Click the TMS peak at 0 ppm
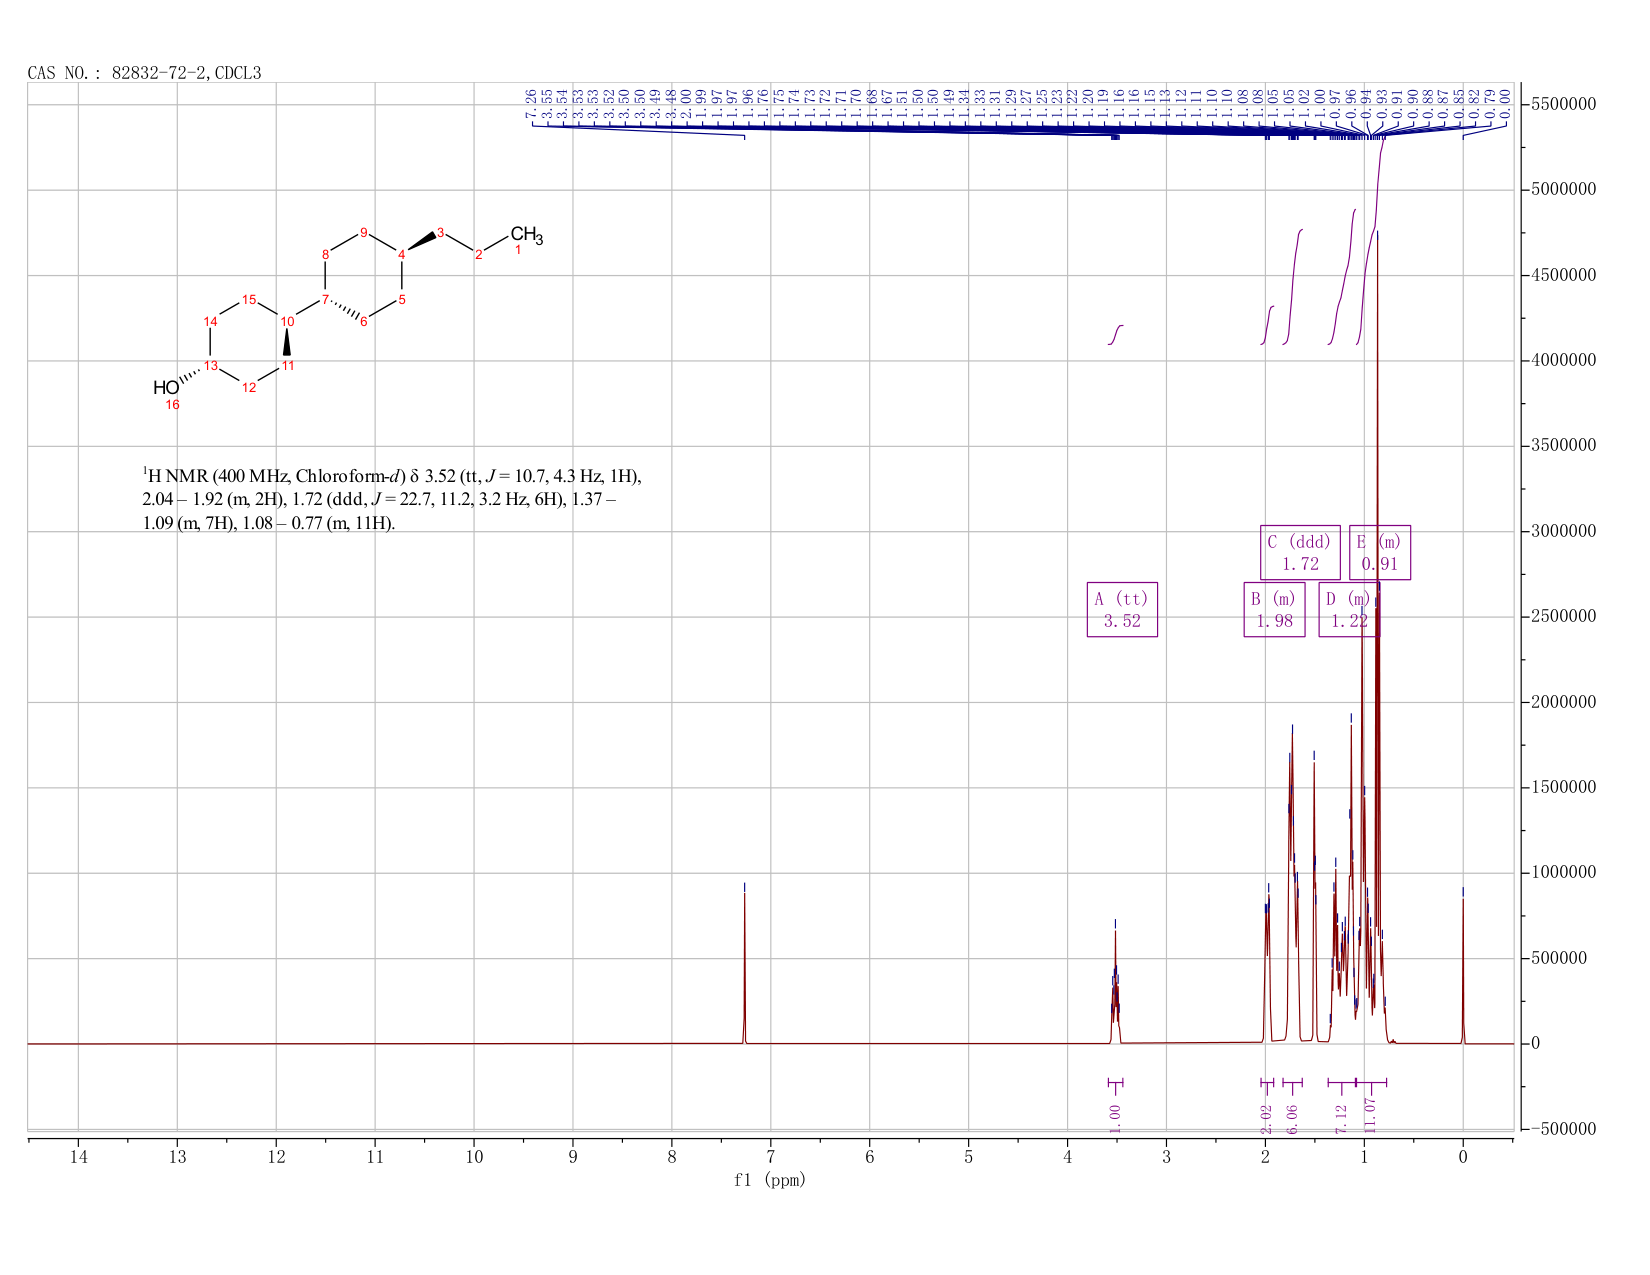 tap(1463, 965)
